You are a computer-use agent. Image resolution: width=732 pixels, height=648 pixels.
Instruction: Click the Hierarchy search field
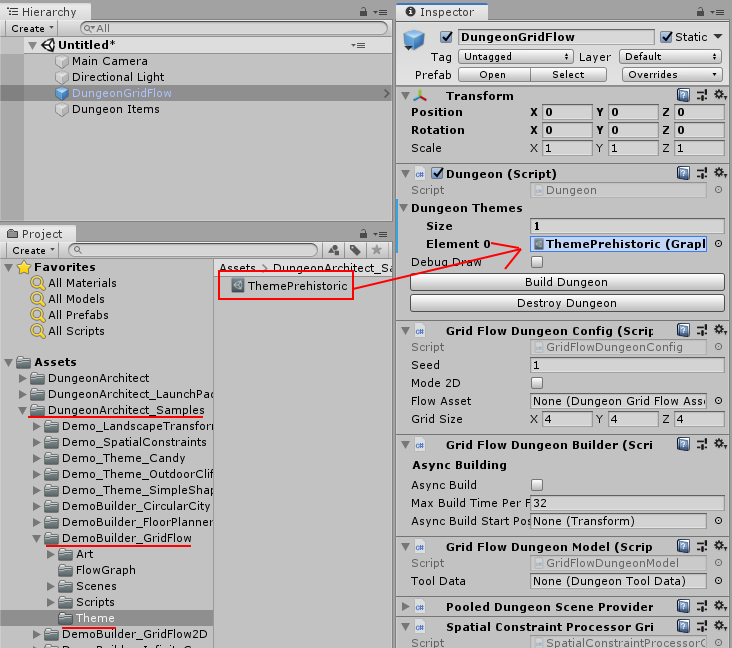[234, 28]
